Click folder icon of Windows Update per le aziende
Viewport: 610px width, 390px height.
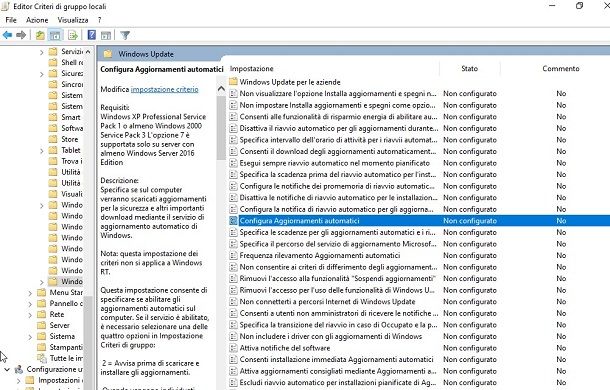[x=233, y=82]
